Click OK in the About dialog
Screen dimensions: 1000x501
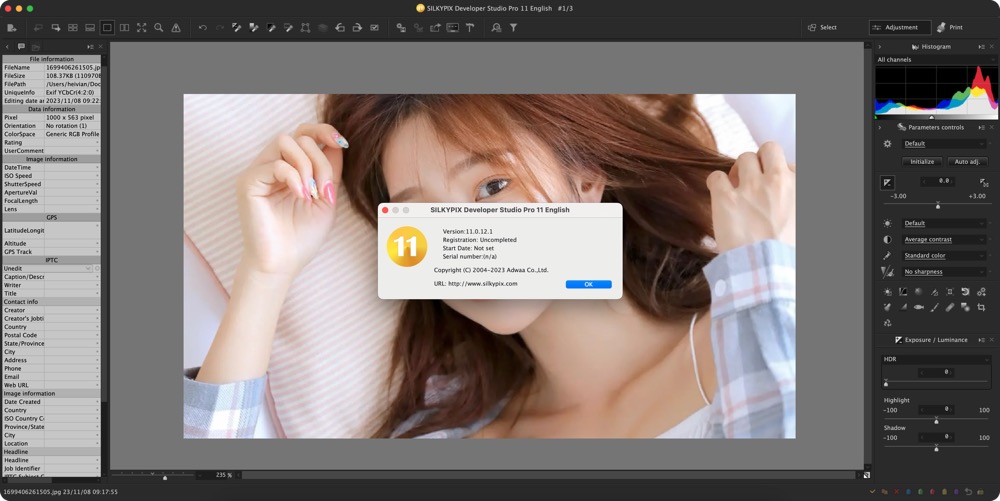click(x=588, y=284)
